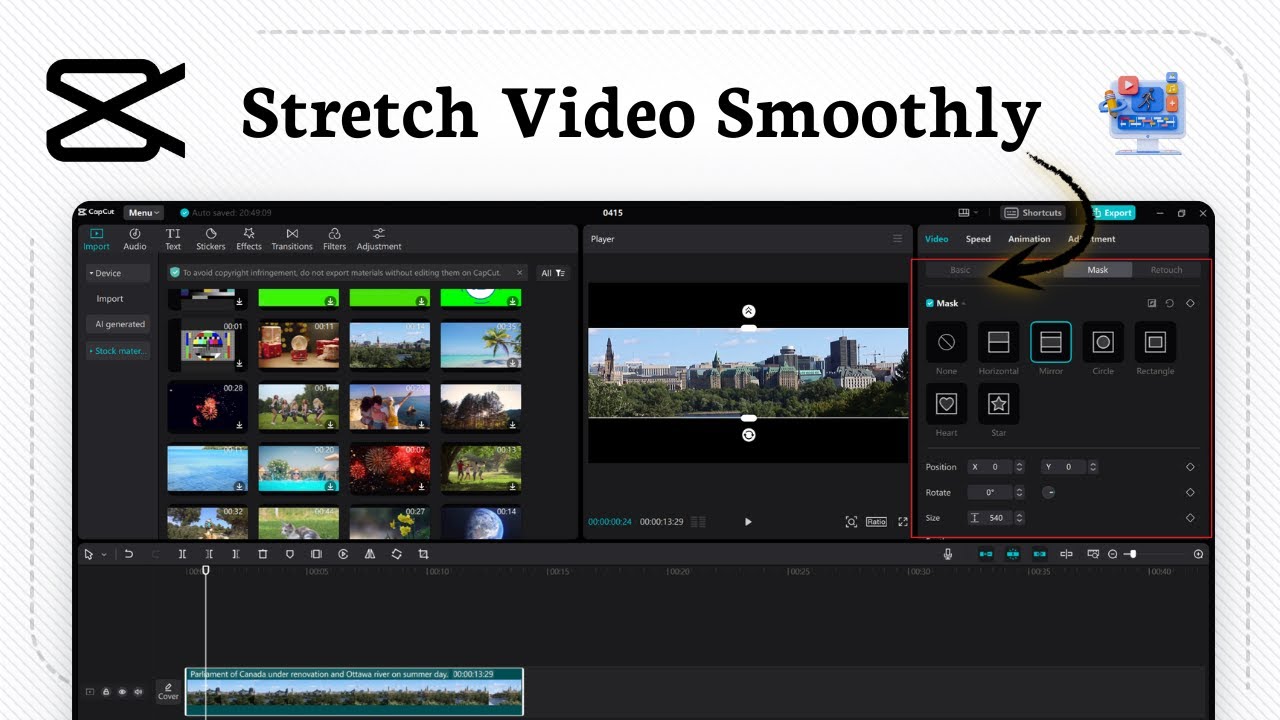Set mask to None
Image resolution: width=1280 pixels, height=720 pixels.
(946, 342)
